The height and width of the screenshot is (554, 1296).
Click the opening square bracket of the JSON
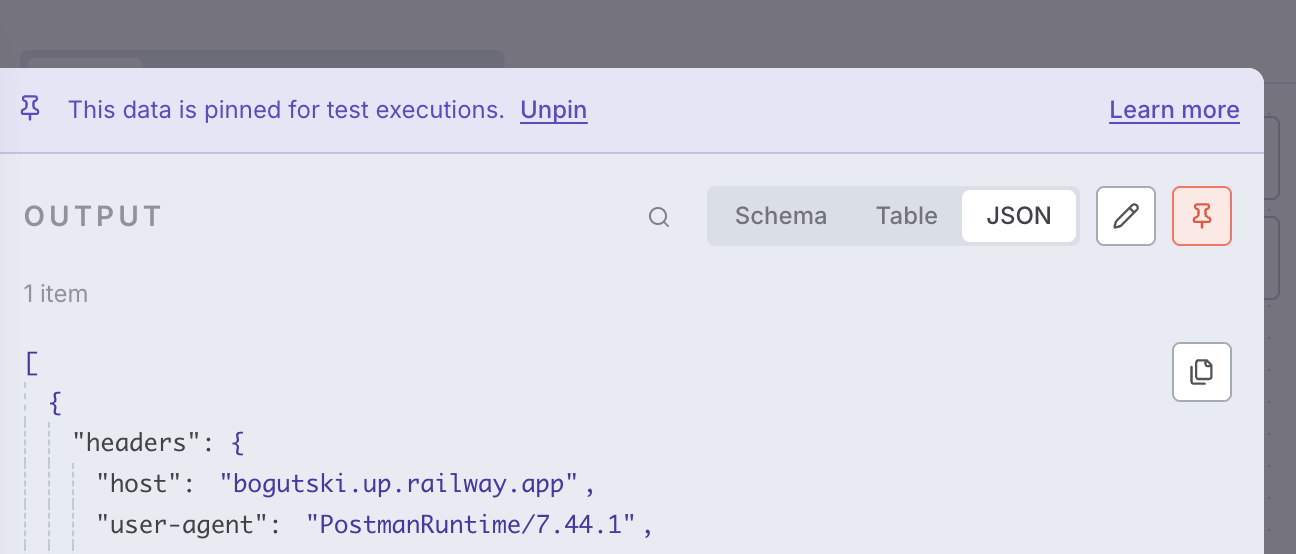[x=32, y=363]
